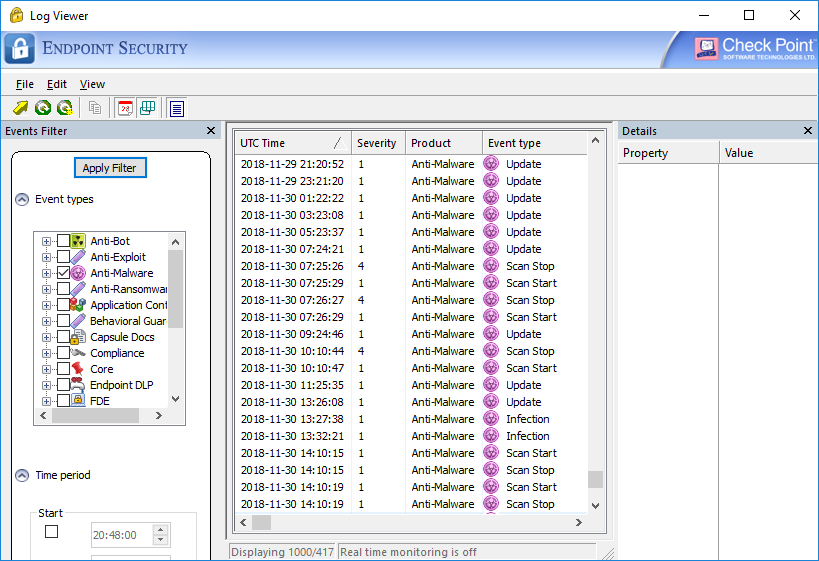Enable the Start time period checkbox
Image resolution: width=819 pixels, height=561 pixels.
tap(51, 532)
